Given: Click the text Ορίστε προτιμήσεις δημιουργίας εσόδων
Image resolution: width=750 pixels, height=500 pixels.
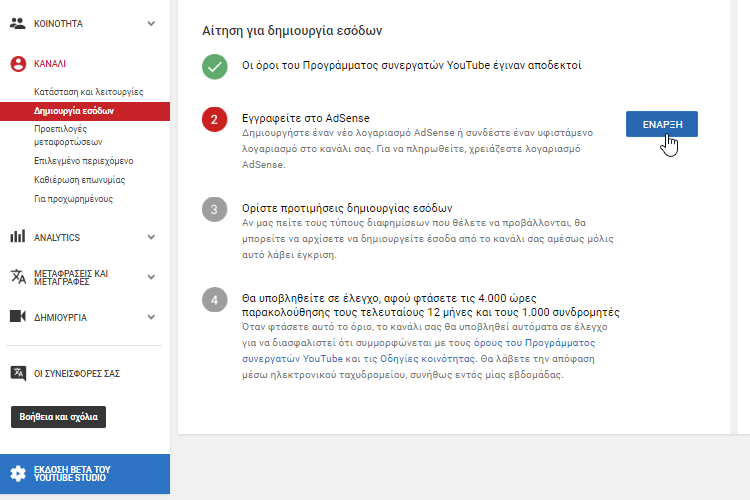Looking at the screenshot, I should coord(347,208).
